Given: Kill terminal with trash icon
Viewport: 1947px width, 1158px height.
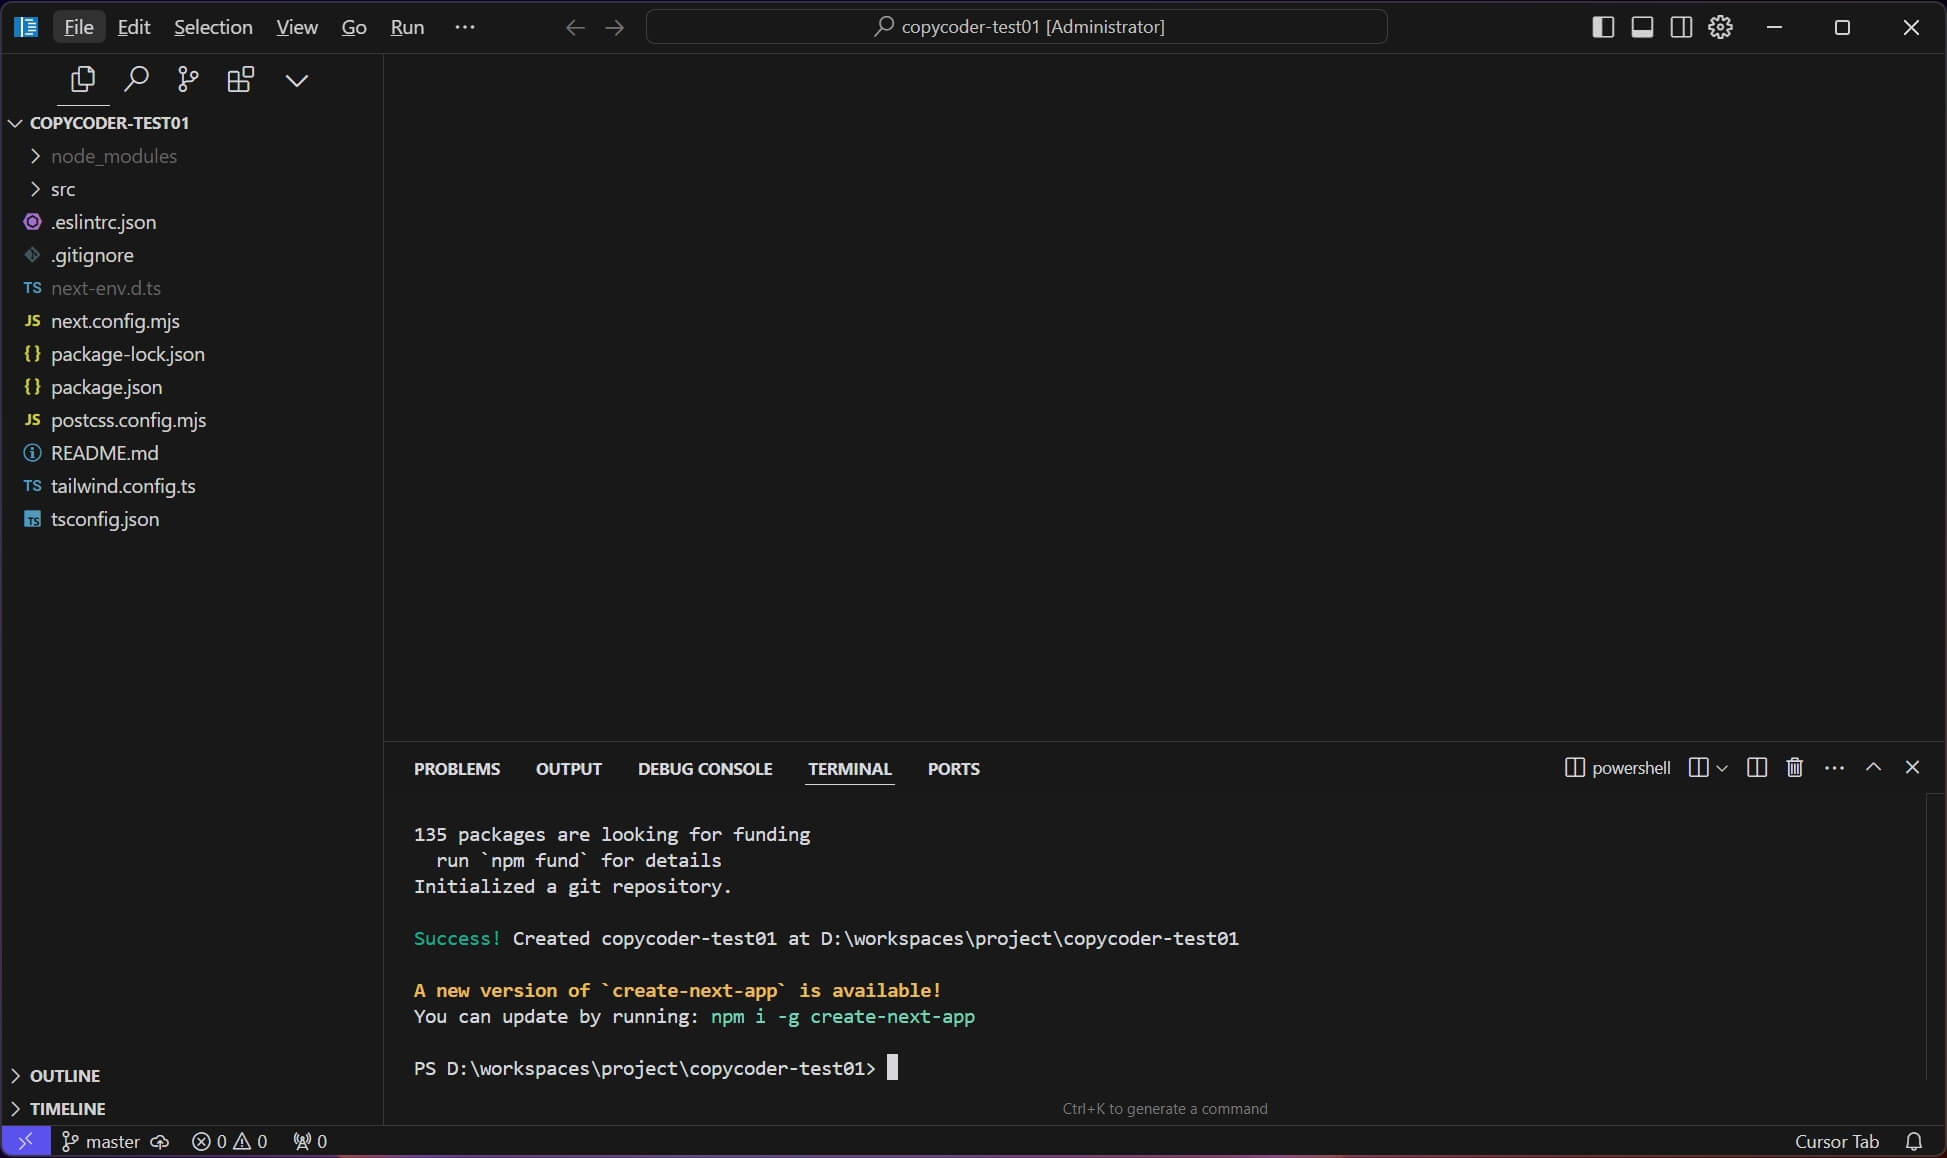Looking at the screenshot, I should pyautogui.click(x=1795, y=768).
